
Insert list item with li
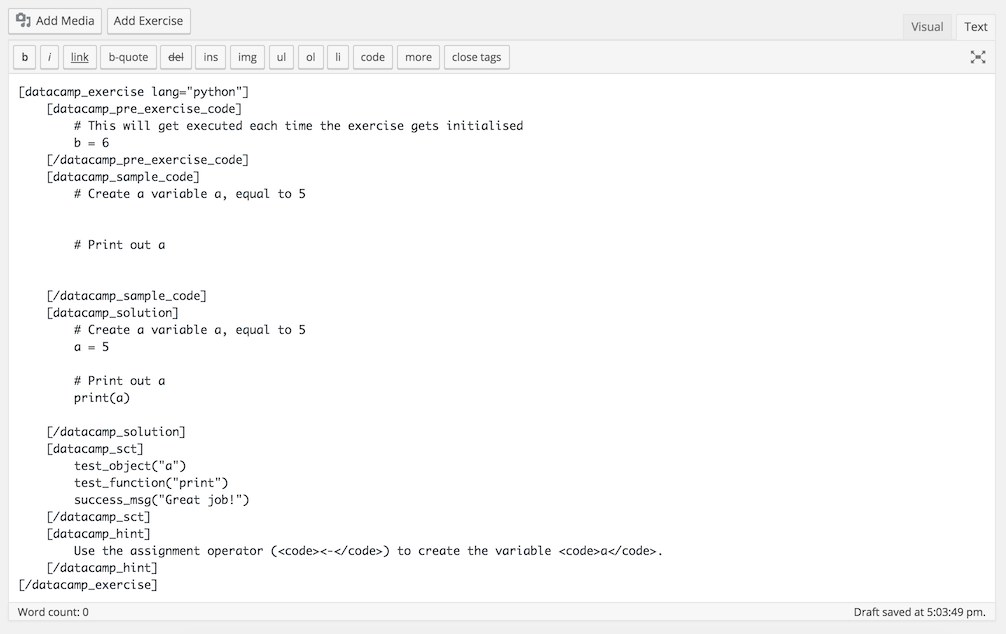[x=337, y=57]
